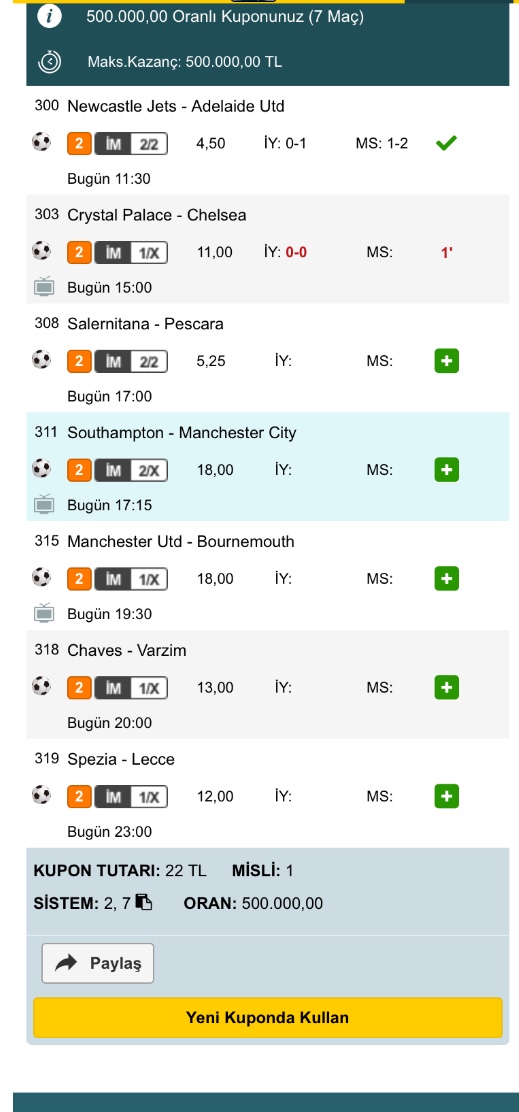Expand Salernitana - Pescara with green plus
This screenshot has width=519, height=1112.
pyautogui.click(x=447, y=361)
